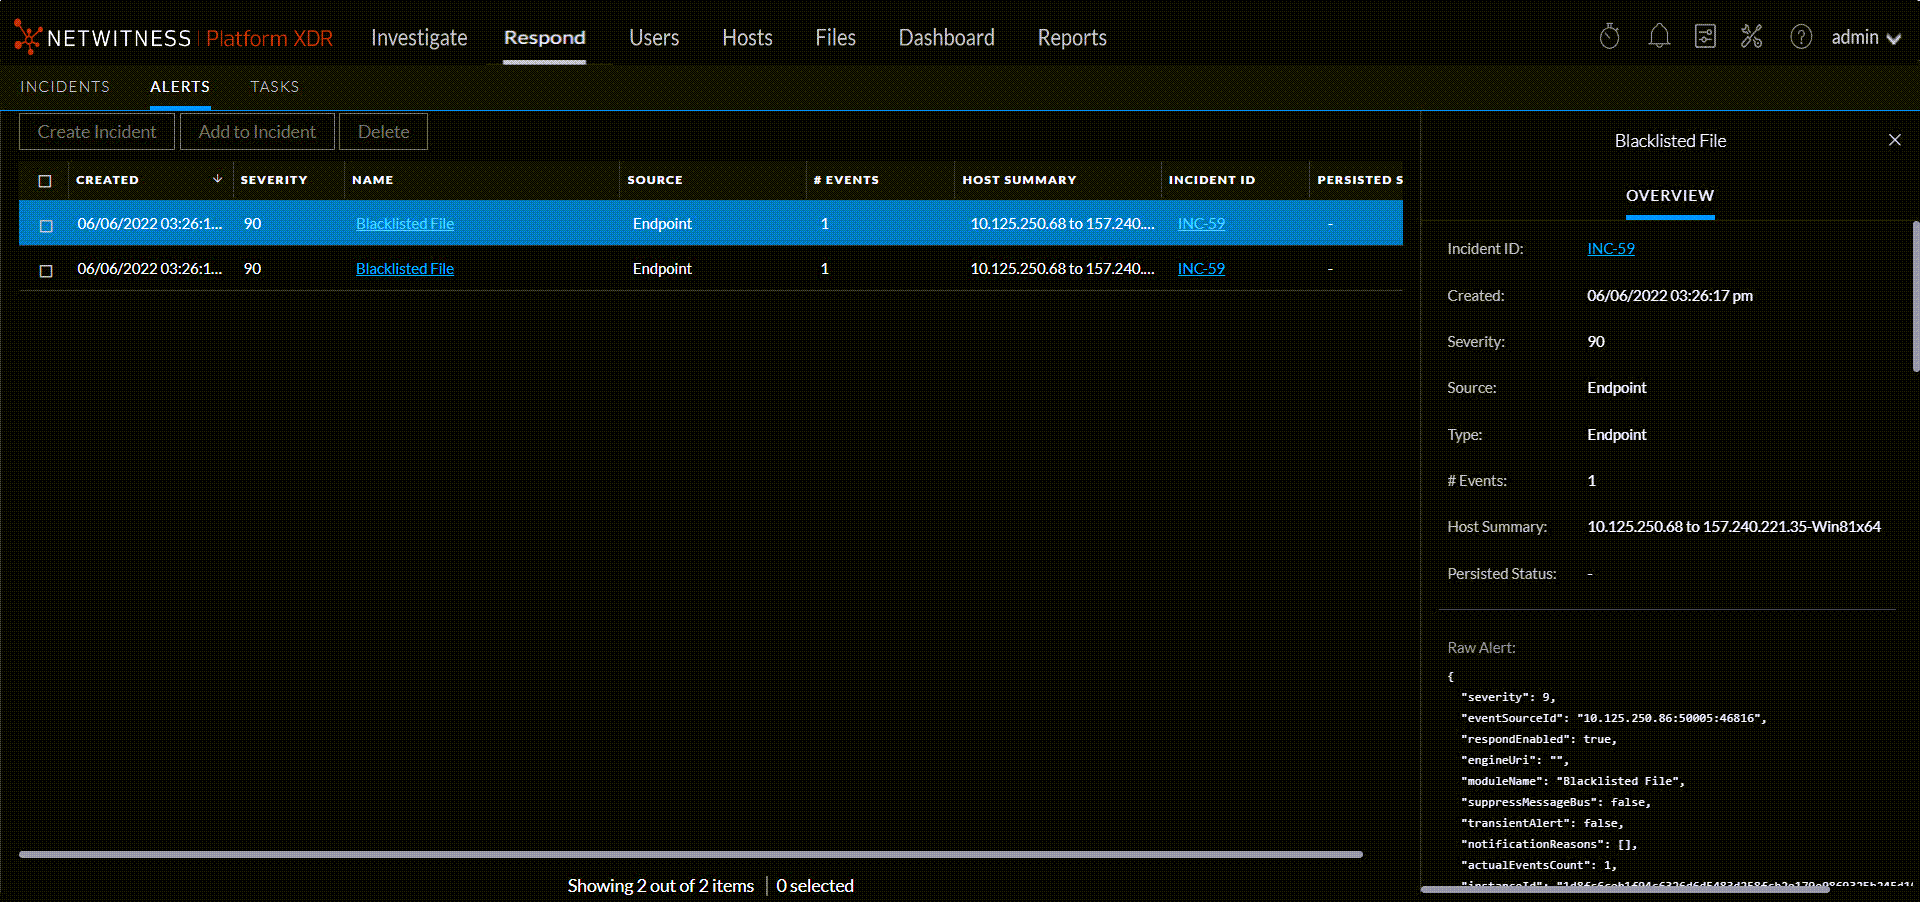This screenshot has height=902, width=1920.
Task: Open the help question mark icon
Action: click(1801, 37)
